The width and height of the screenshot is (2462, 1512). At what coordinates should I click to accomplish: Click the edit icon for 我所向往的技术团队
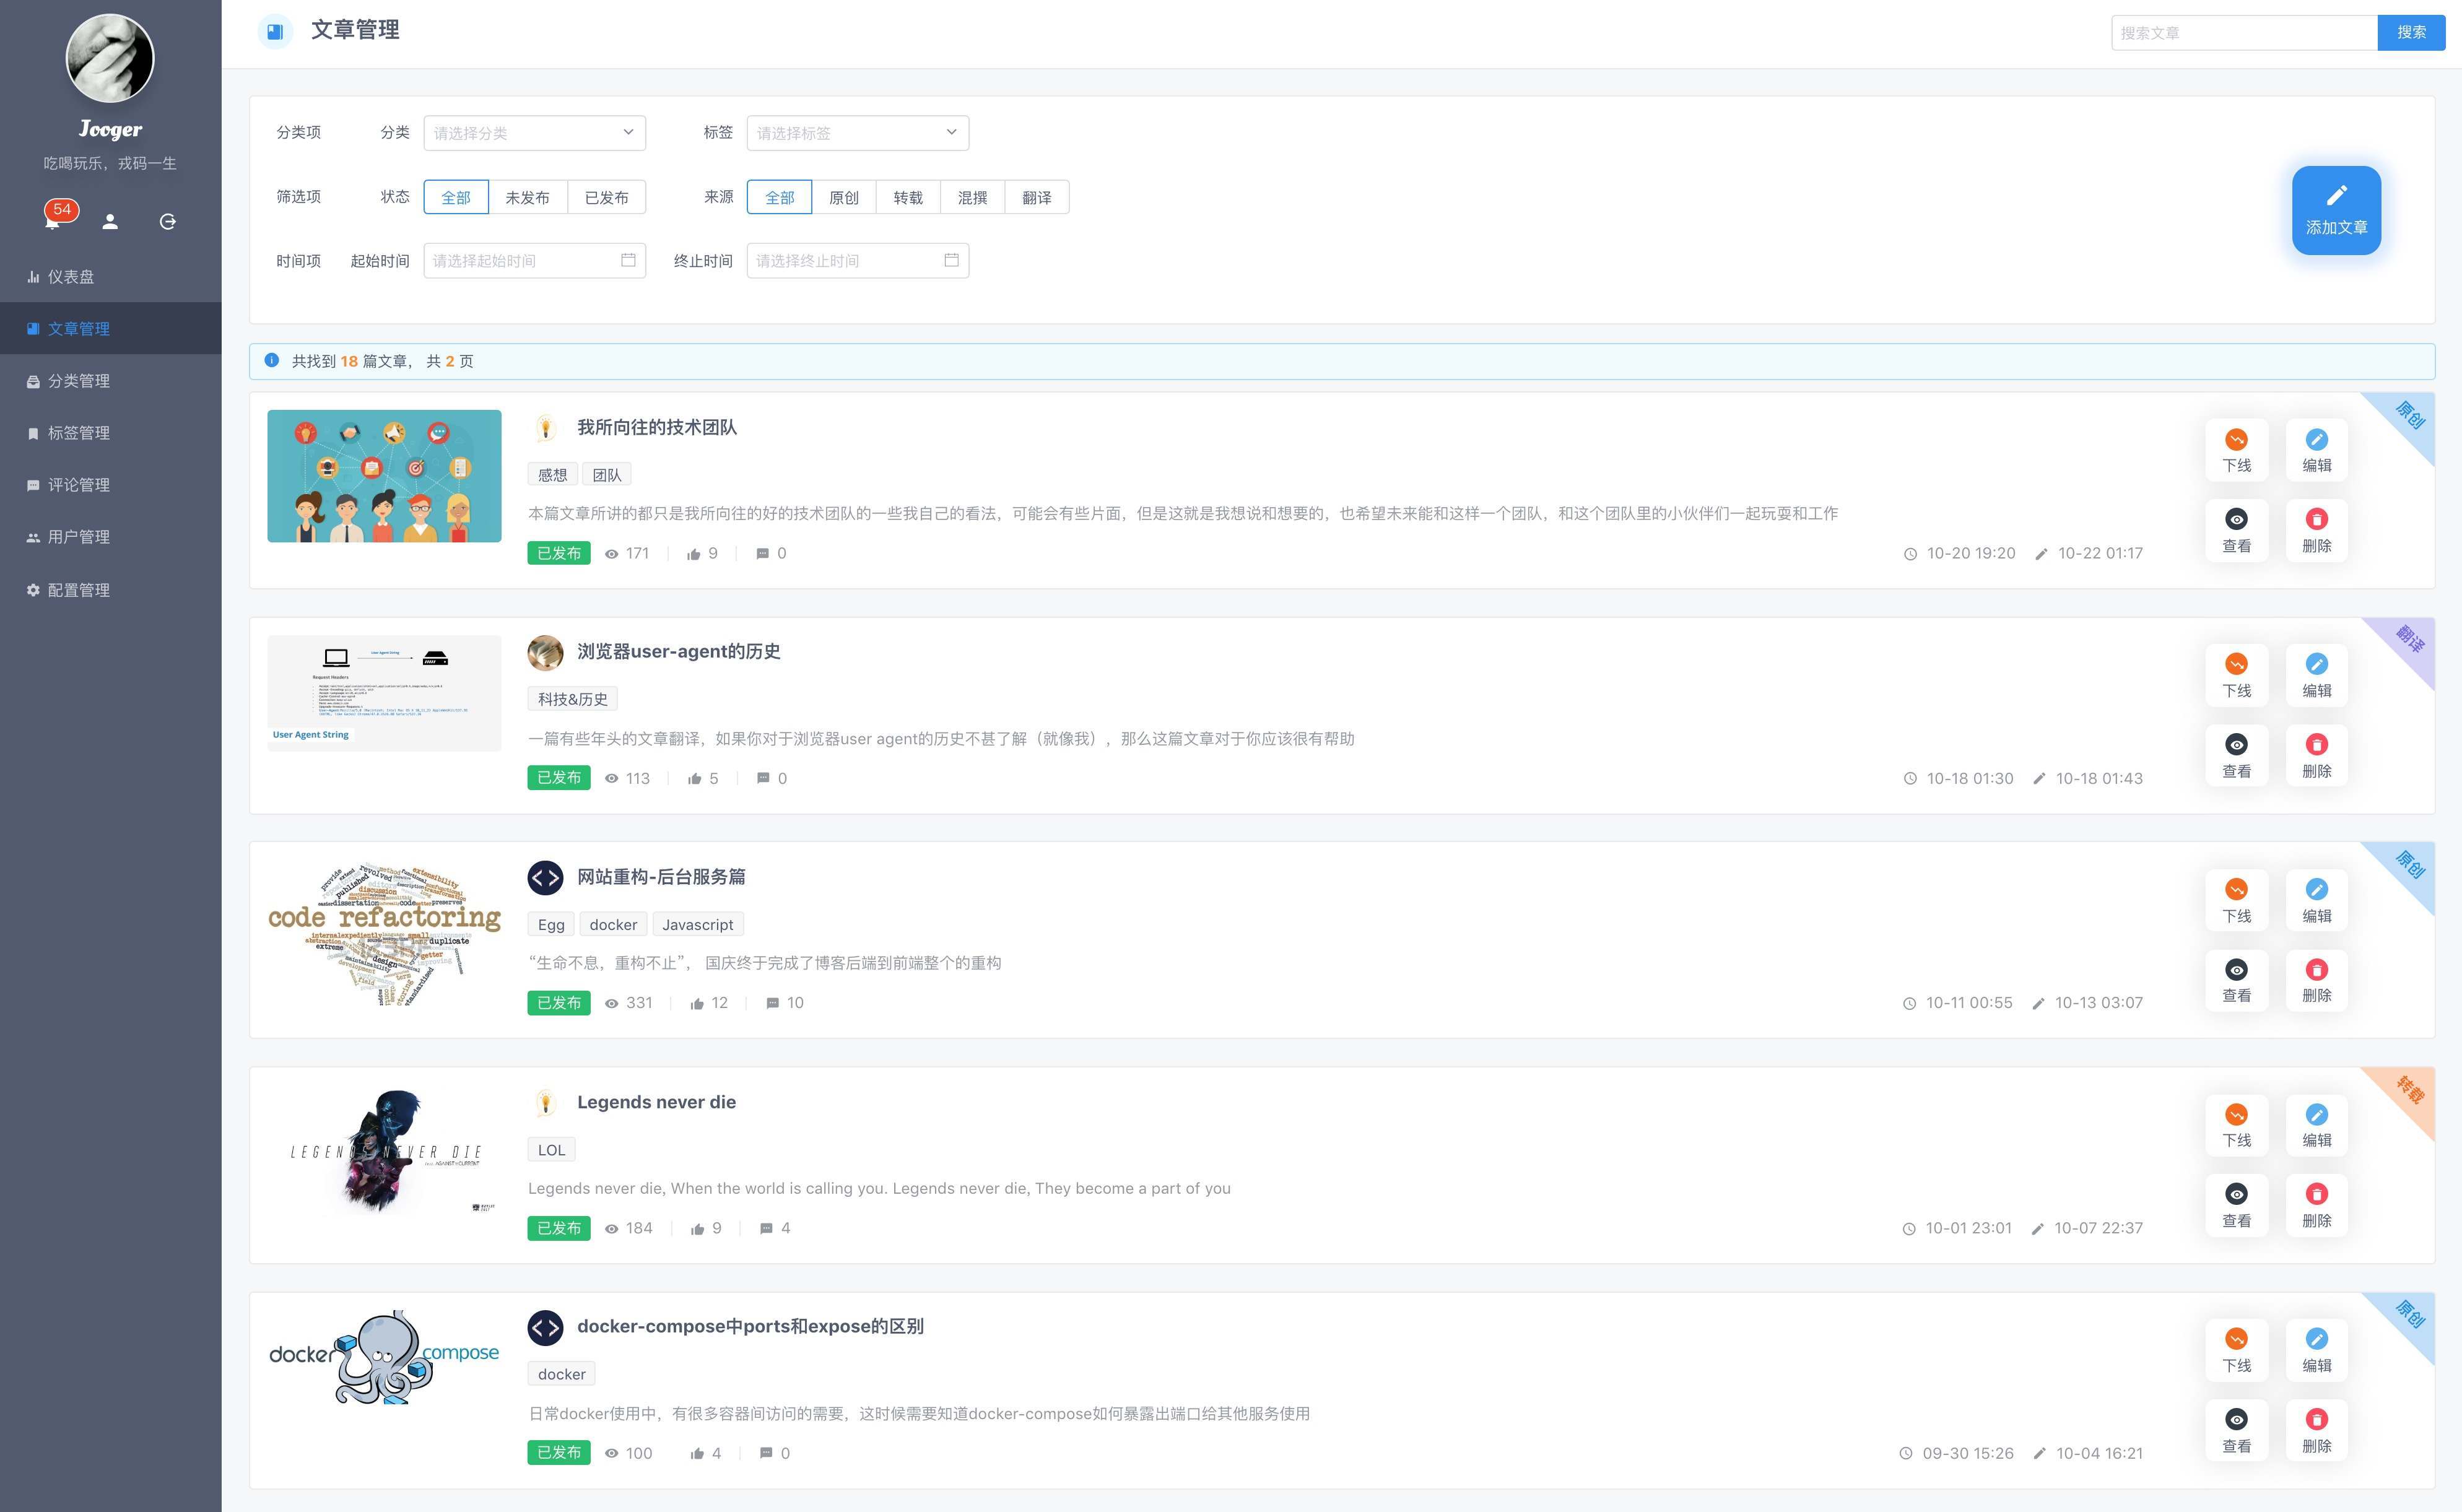(x=2316, y=440)
